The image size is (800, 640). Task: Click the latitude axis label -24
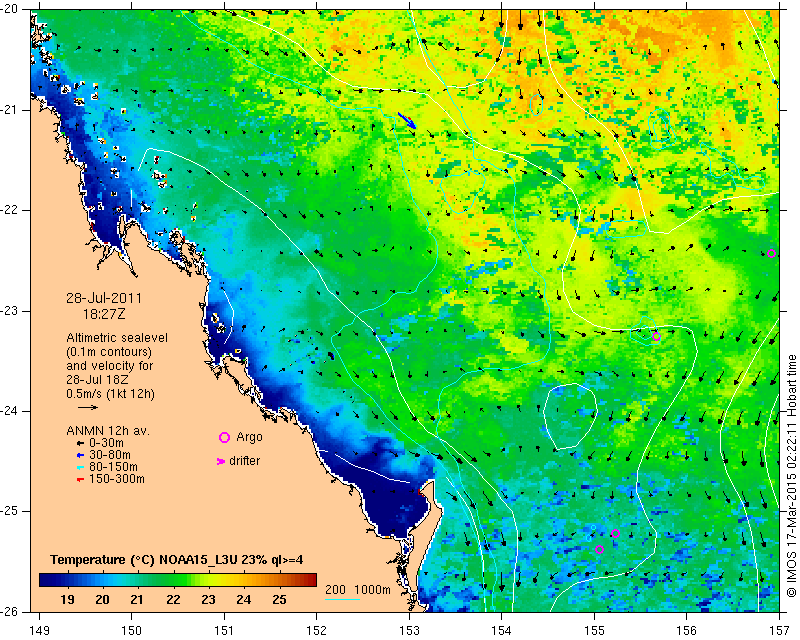10,411
